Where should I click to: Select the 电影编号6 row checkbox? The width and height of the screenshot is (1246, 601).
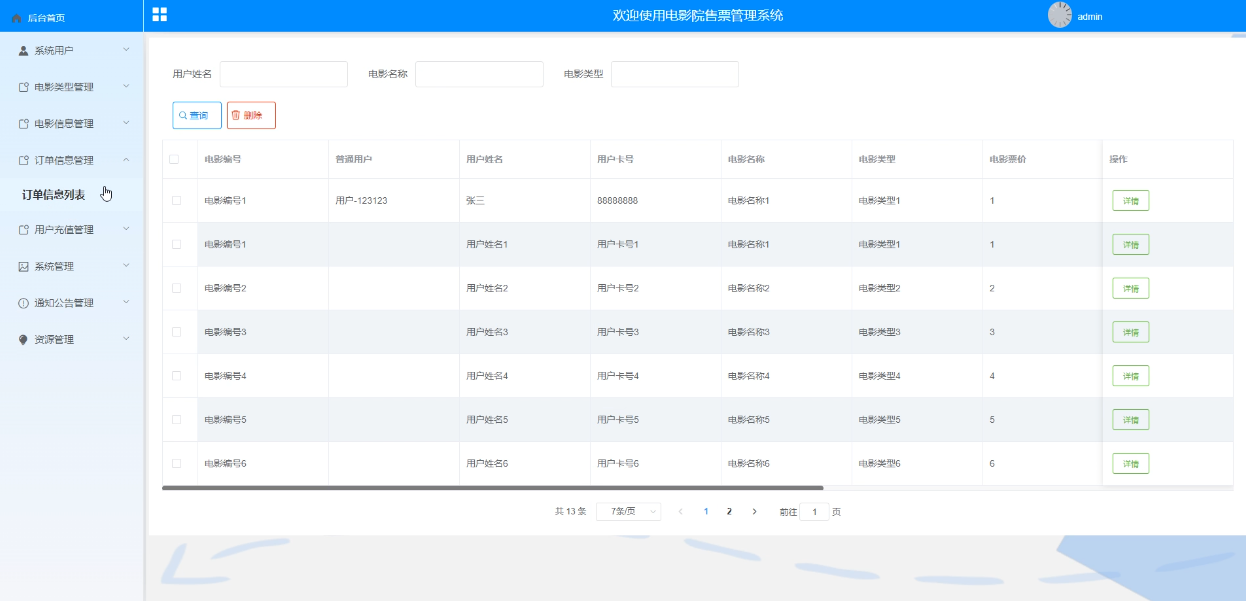pos(176,463)
